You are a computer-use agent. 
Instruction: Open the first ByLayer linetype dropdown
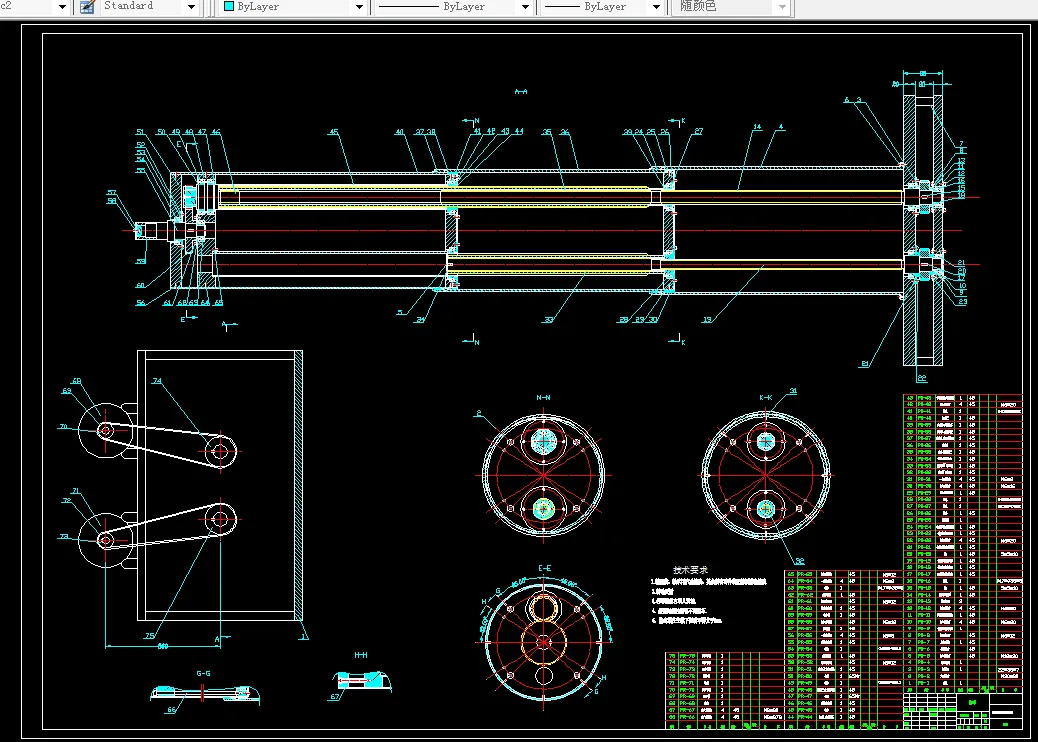(x=525, y=7)
